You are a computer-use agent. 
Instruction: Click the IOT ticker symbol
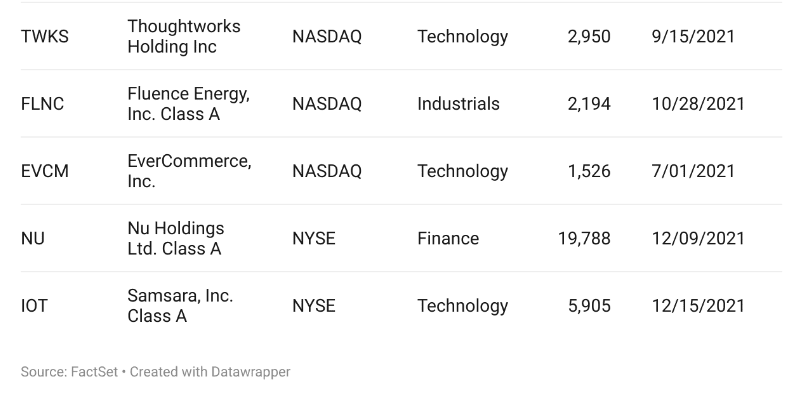[34, 306]
